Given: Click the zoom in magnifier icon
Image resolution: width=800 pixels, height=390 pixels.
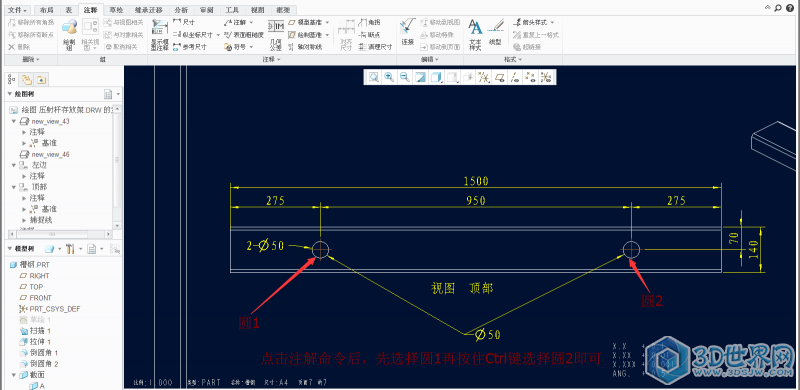Looking at the screenshot, I should click(x=389, y=77).
